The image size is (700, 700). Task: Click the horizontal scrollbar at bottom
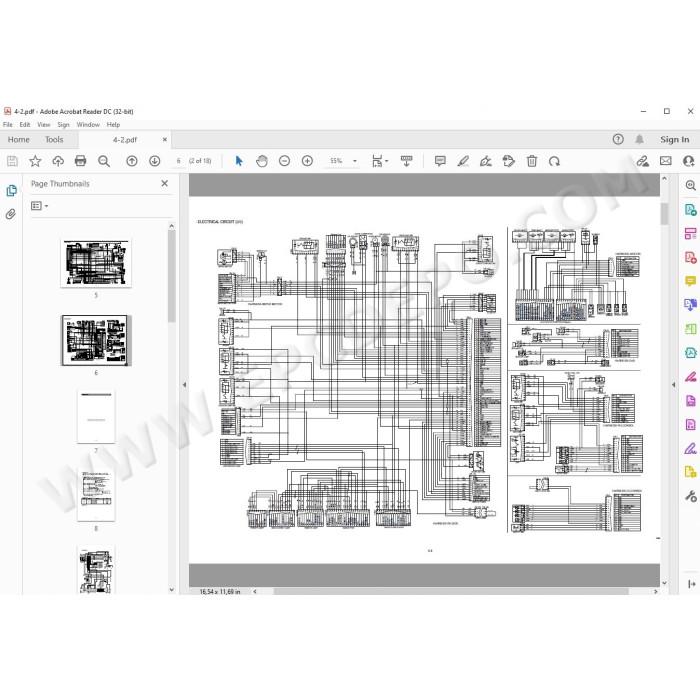[451, 592]
